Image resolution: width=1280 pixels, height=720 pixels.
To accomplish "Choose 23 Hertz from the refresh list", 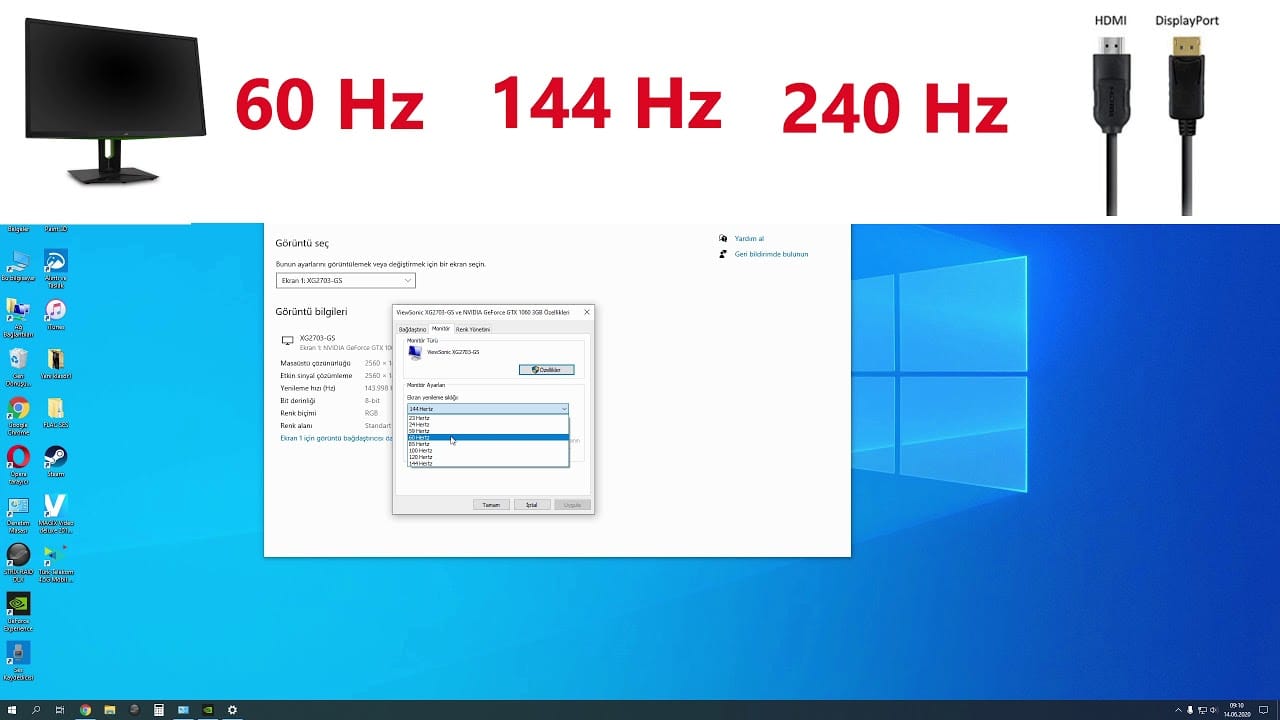I will [487, 418].
